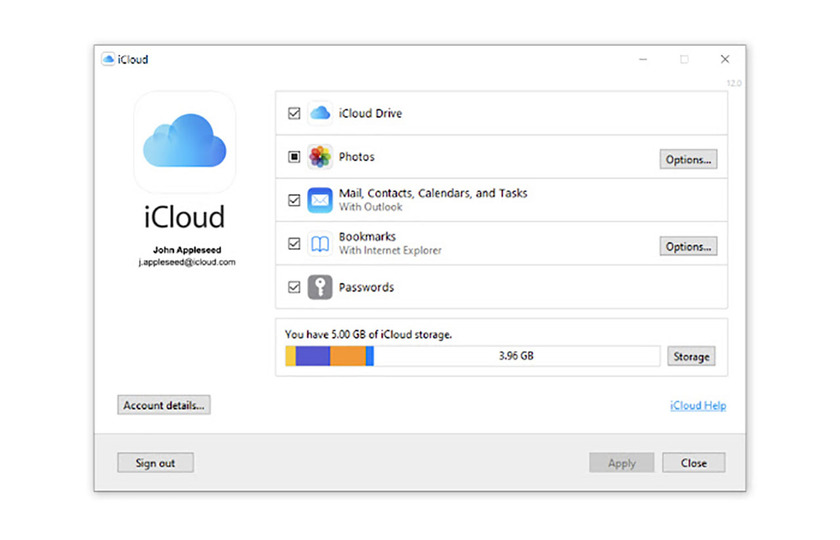Click the orange segment of storage bar

click(347, 356)
